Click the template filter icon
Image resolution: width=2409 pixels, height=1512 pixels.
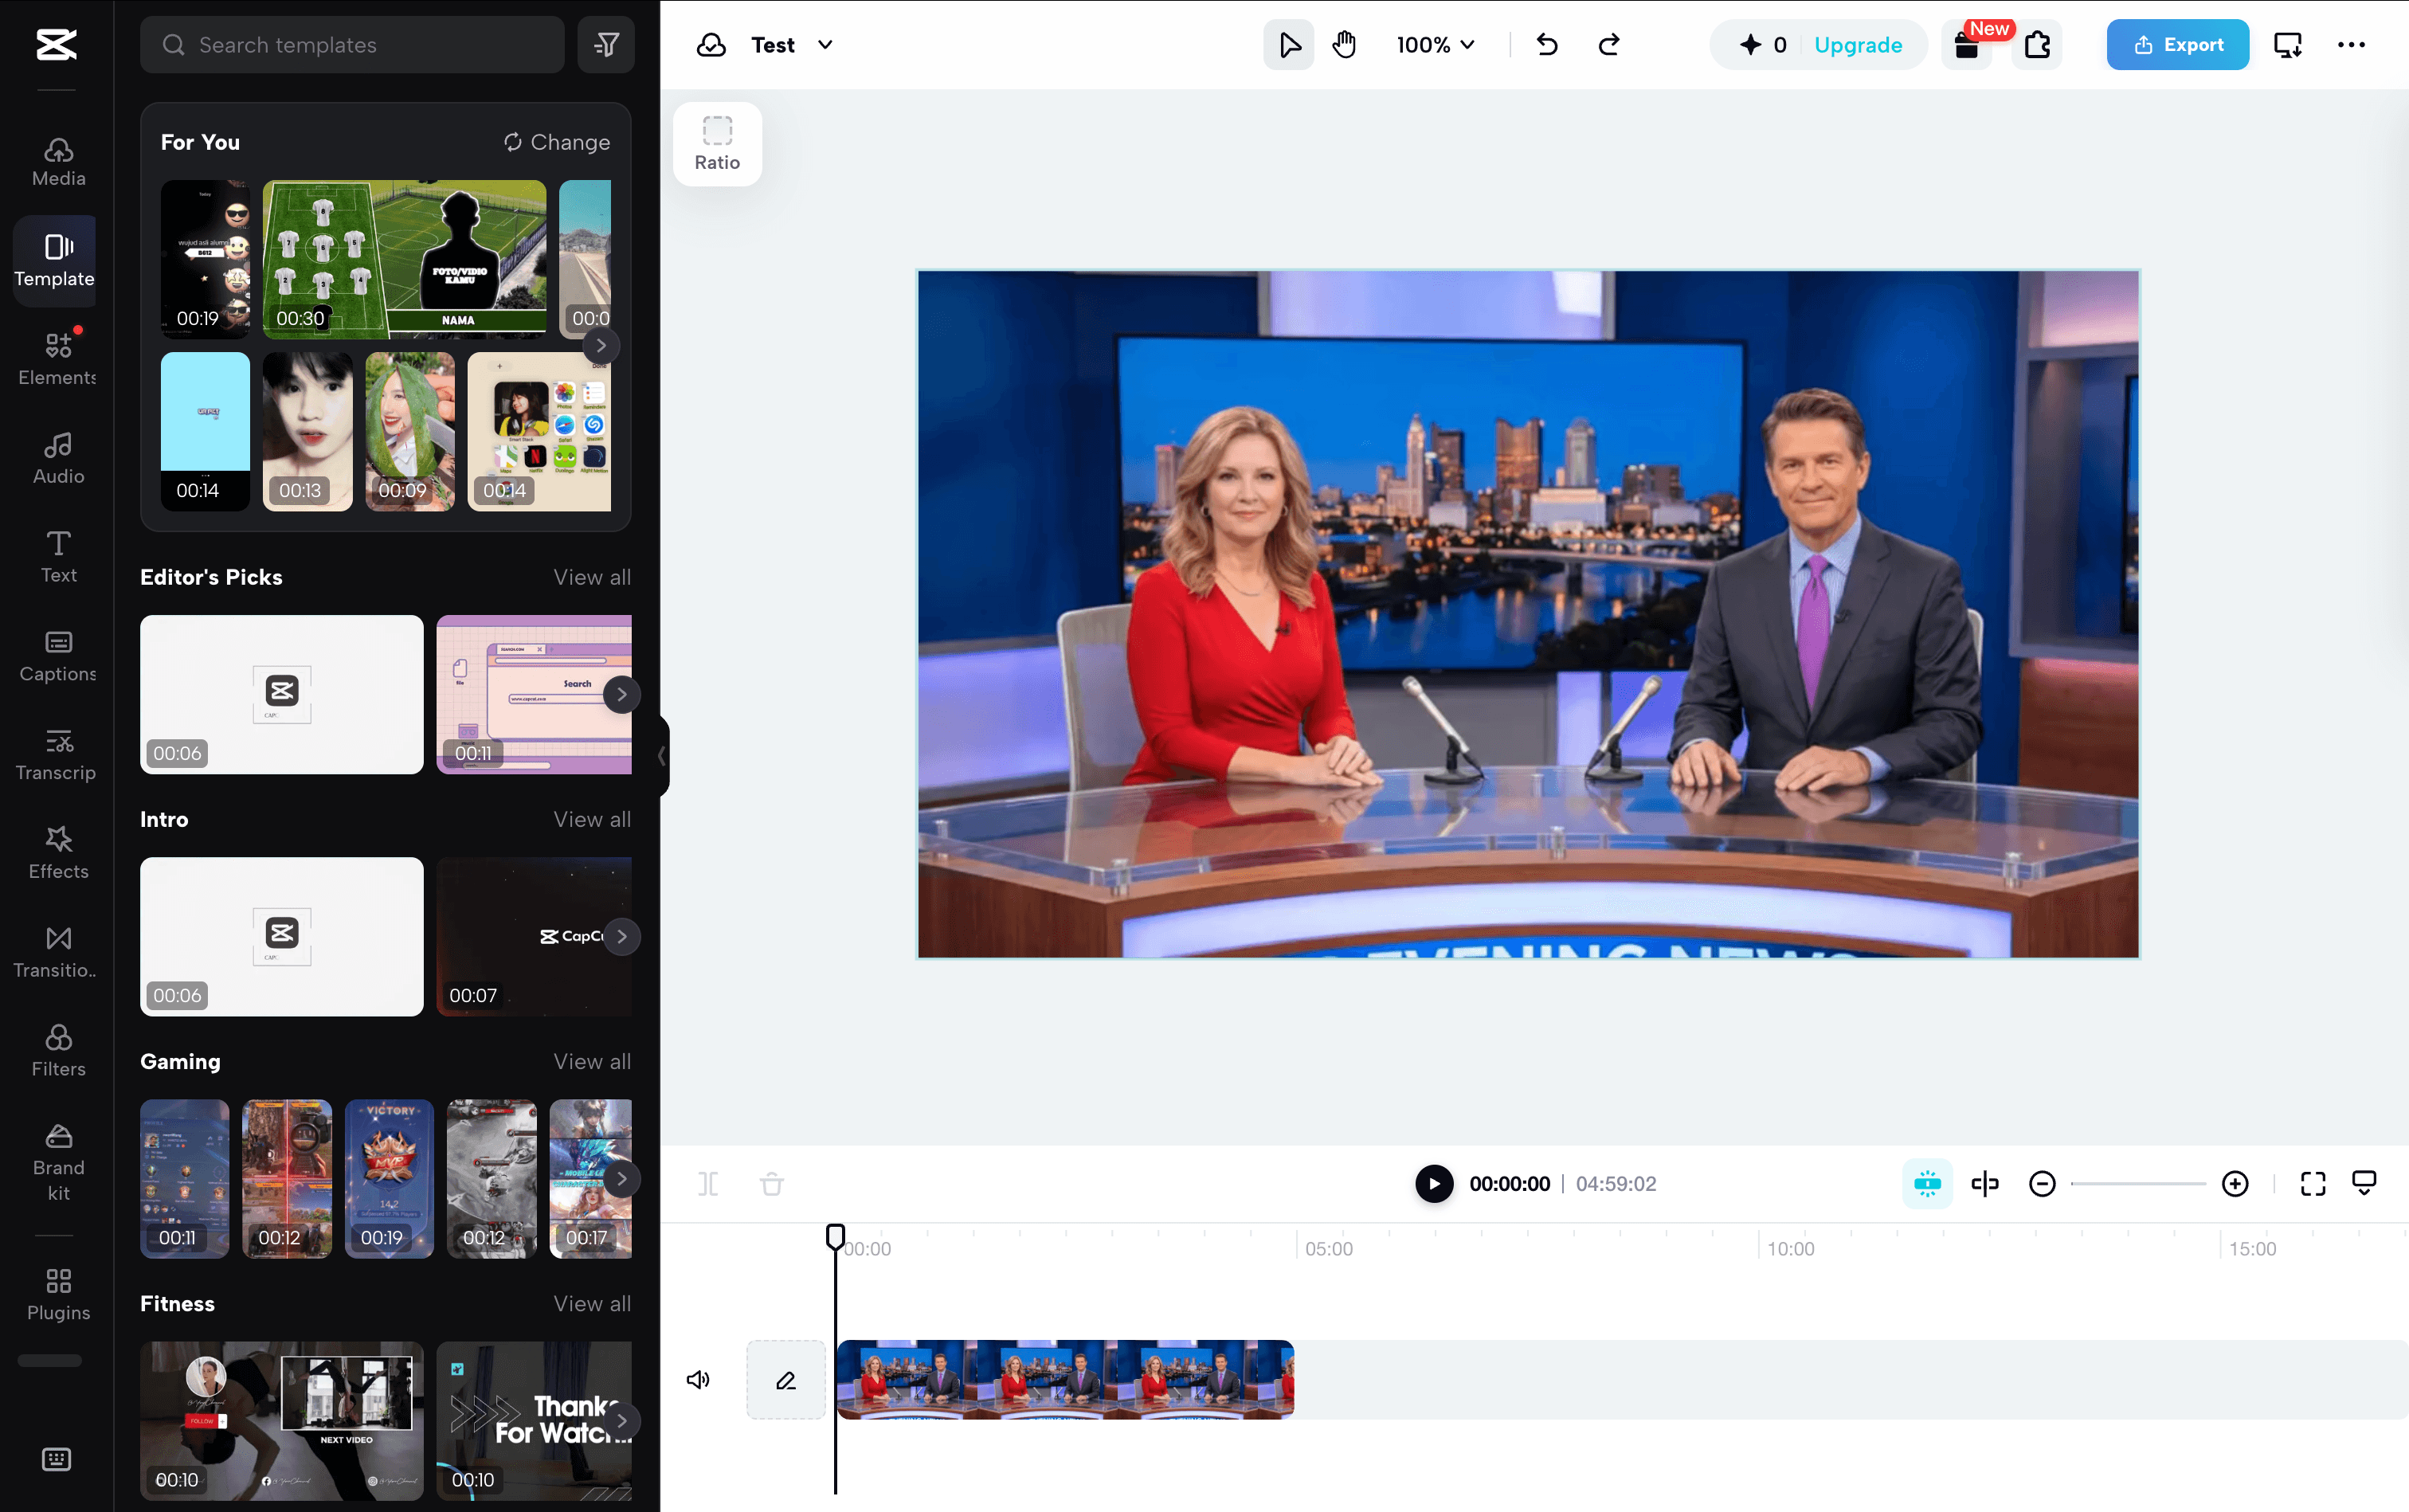606,44
